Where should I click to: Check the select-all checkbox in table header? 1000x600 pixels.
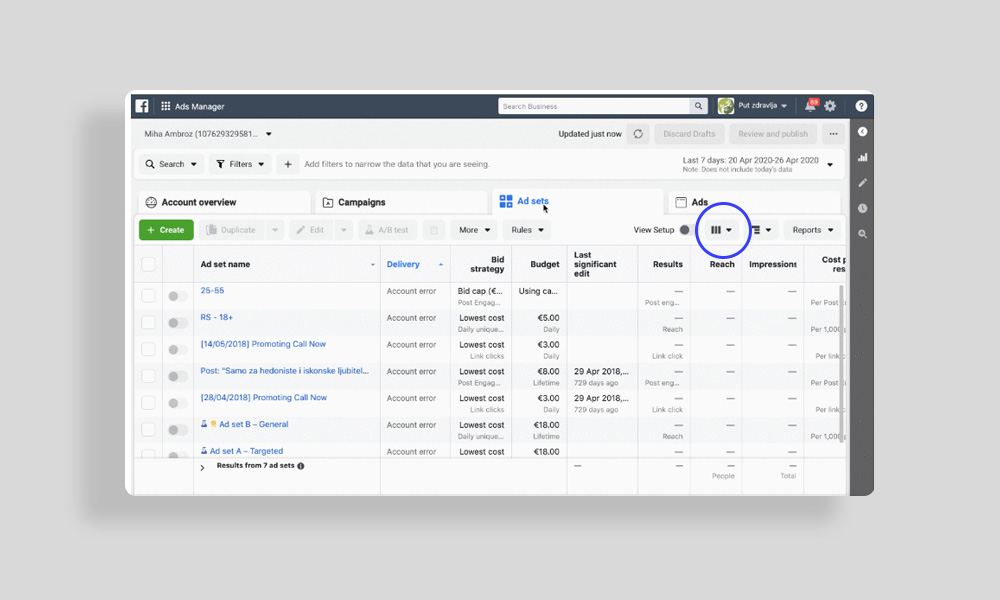[149, 263]
